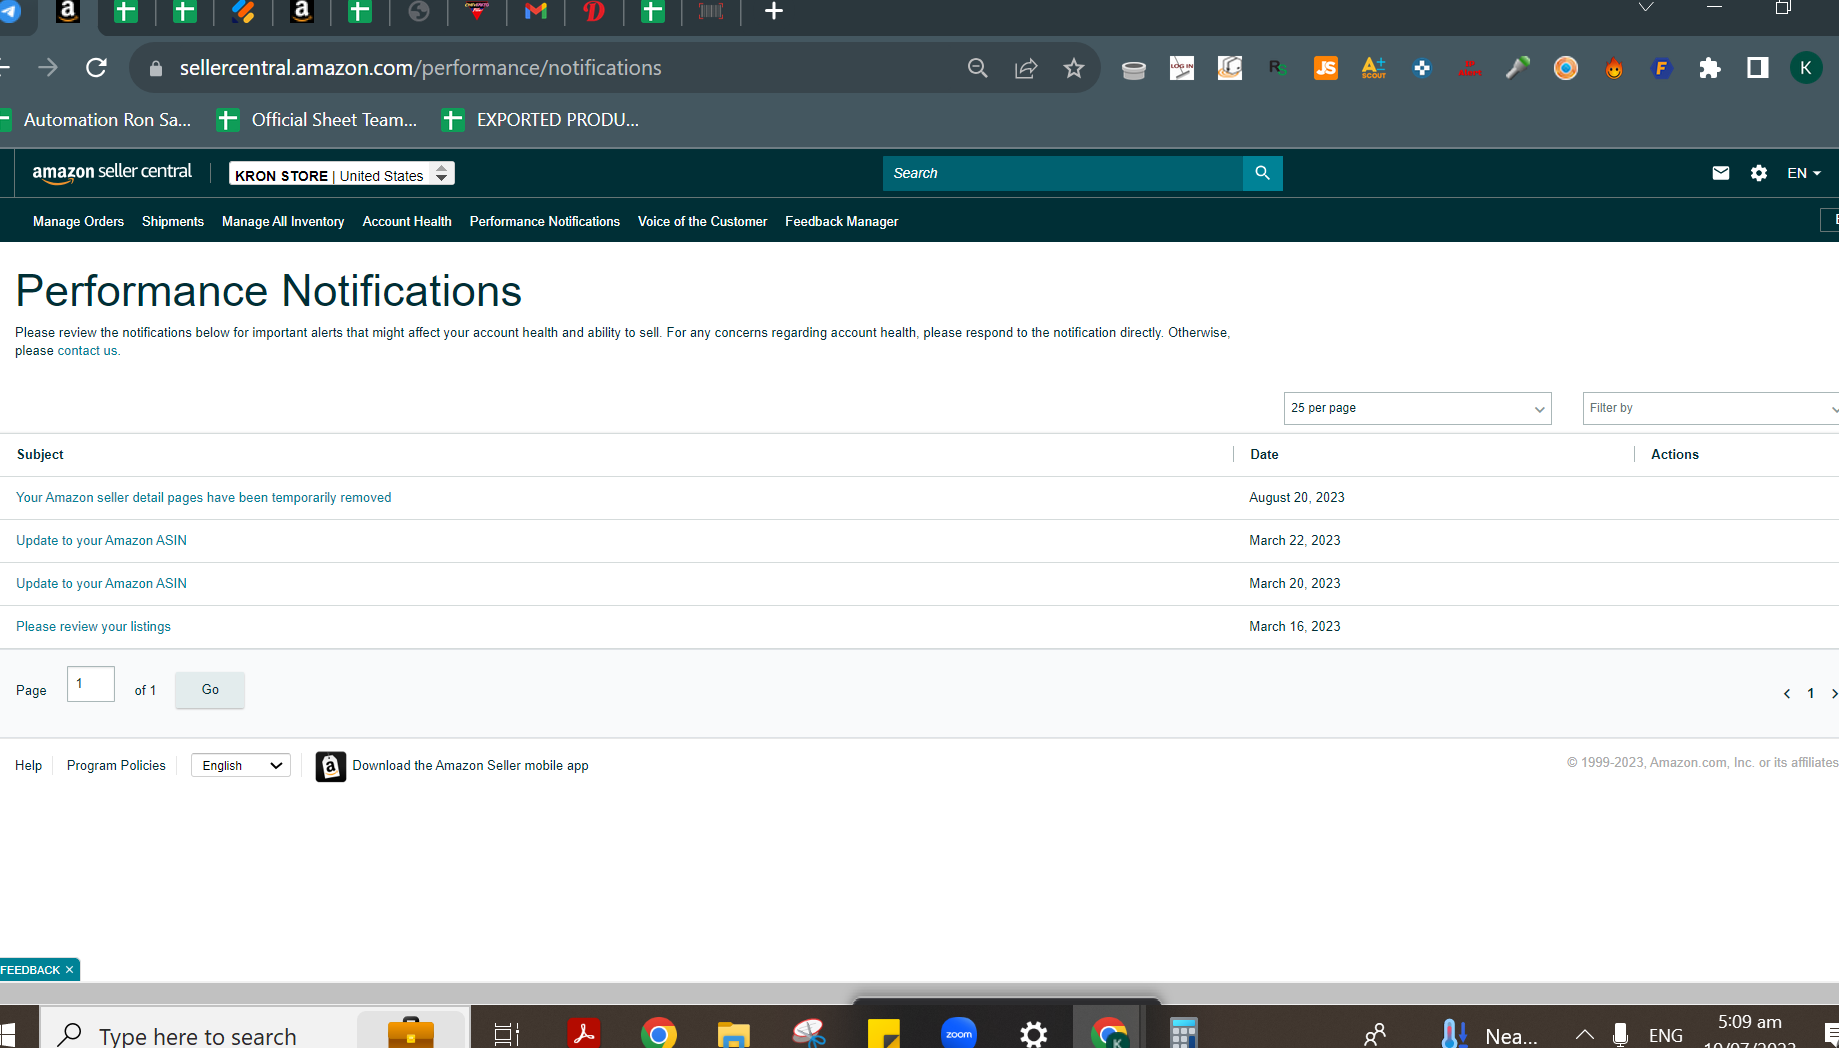Share this page using the share icon
1839x1048 pixels.
tap(1026, 68)
